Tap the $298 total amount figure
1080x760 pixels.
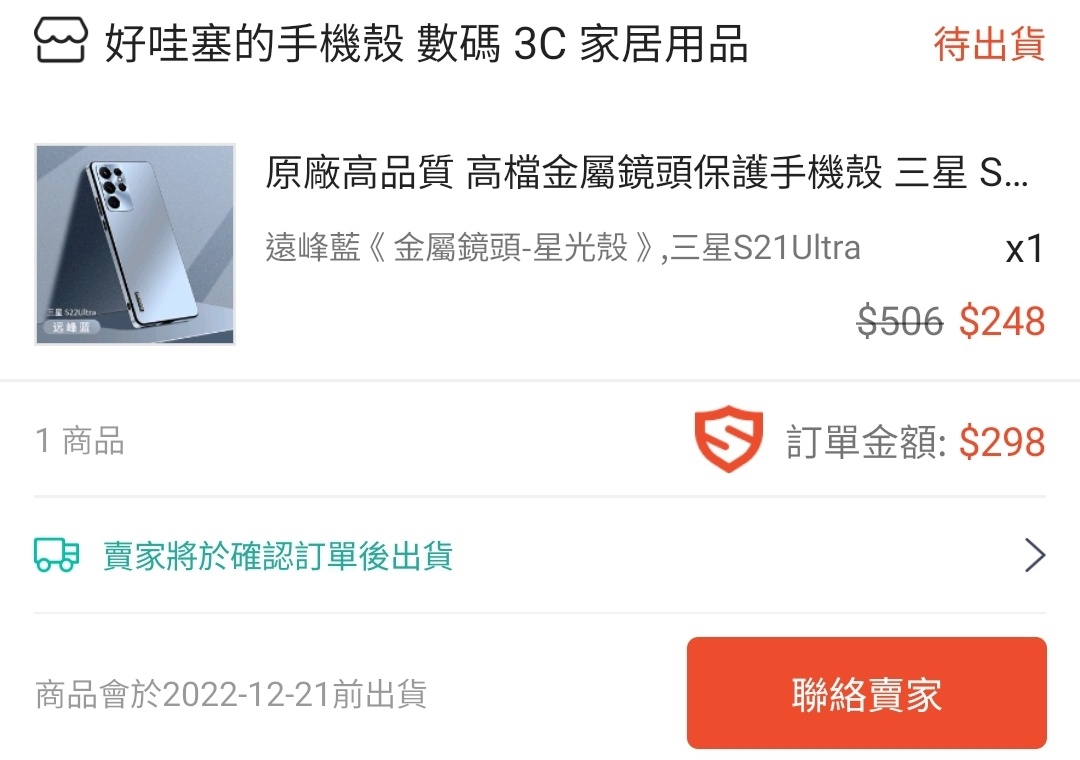click(x=1002, y=442)
